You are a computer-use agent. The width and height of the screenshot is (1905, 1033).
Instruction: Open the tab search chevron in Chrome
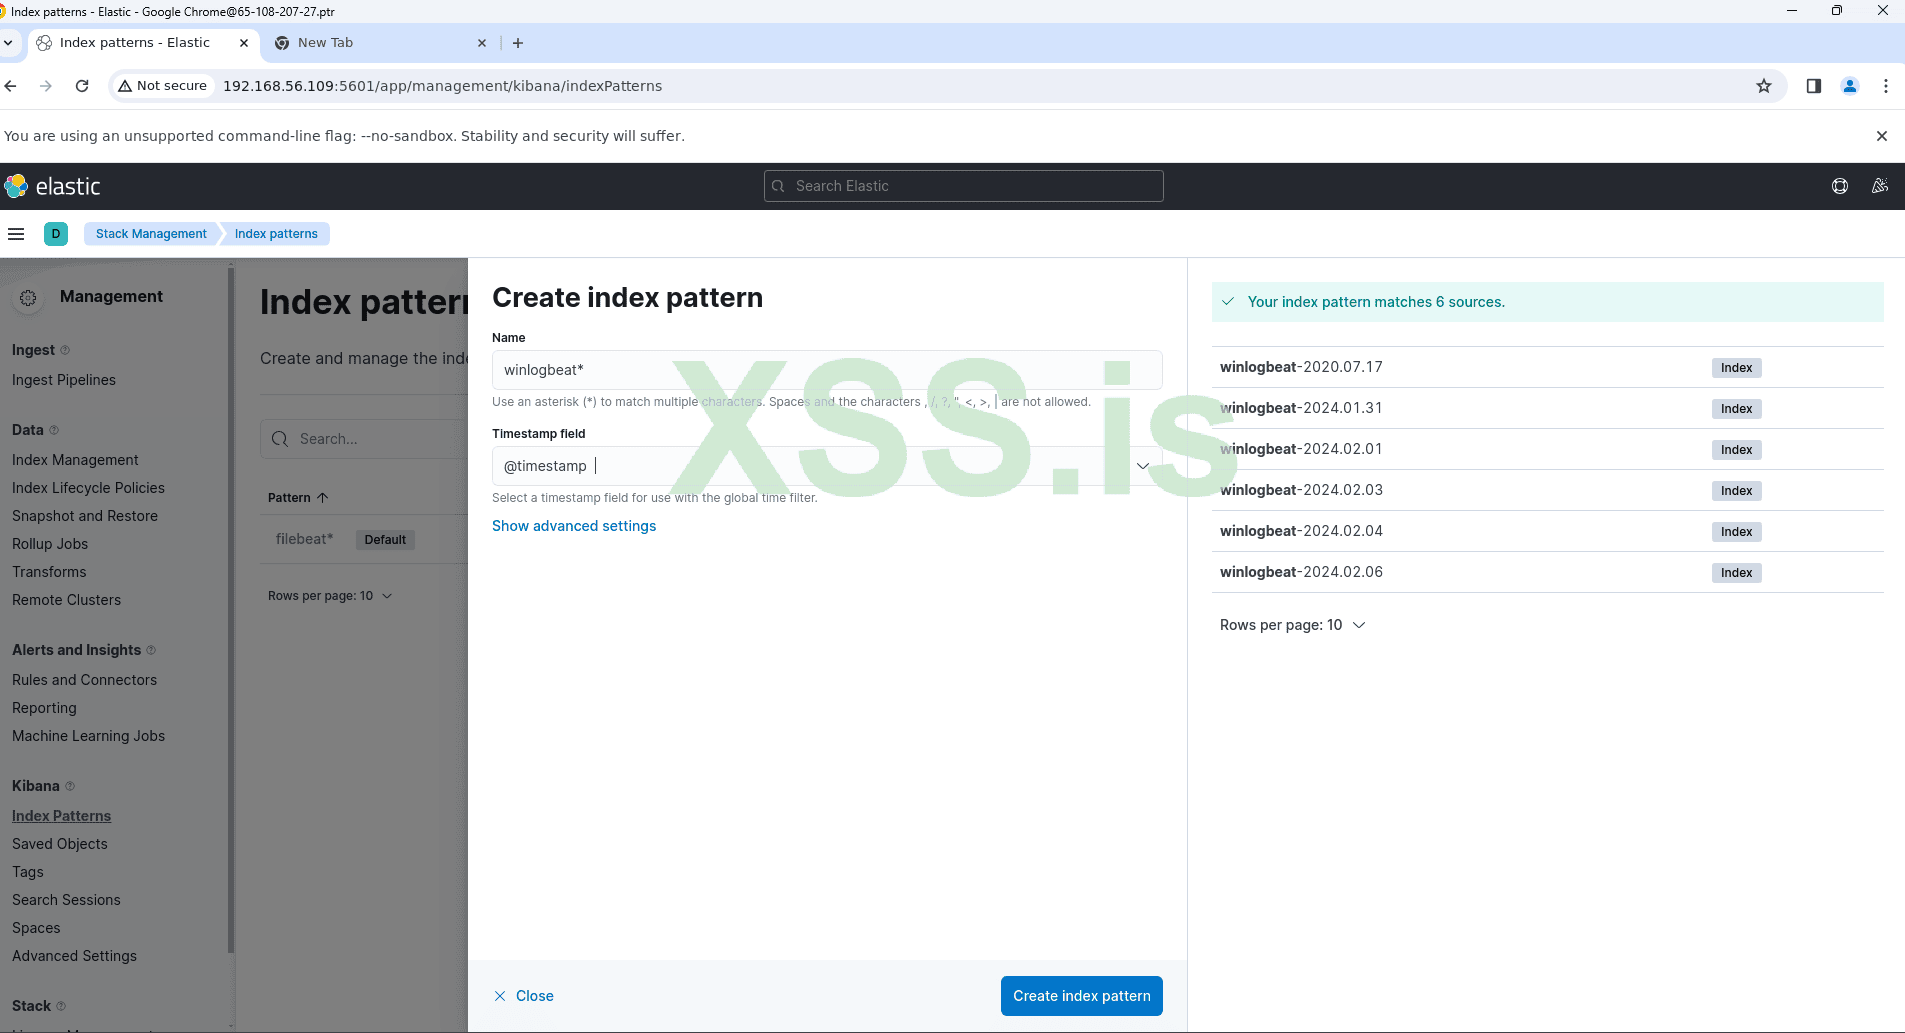coord(8,43)
